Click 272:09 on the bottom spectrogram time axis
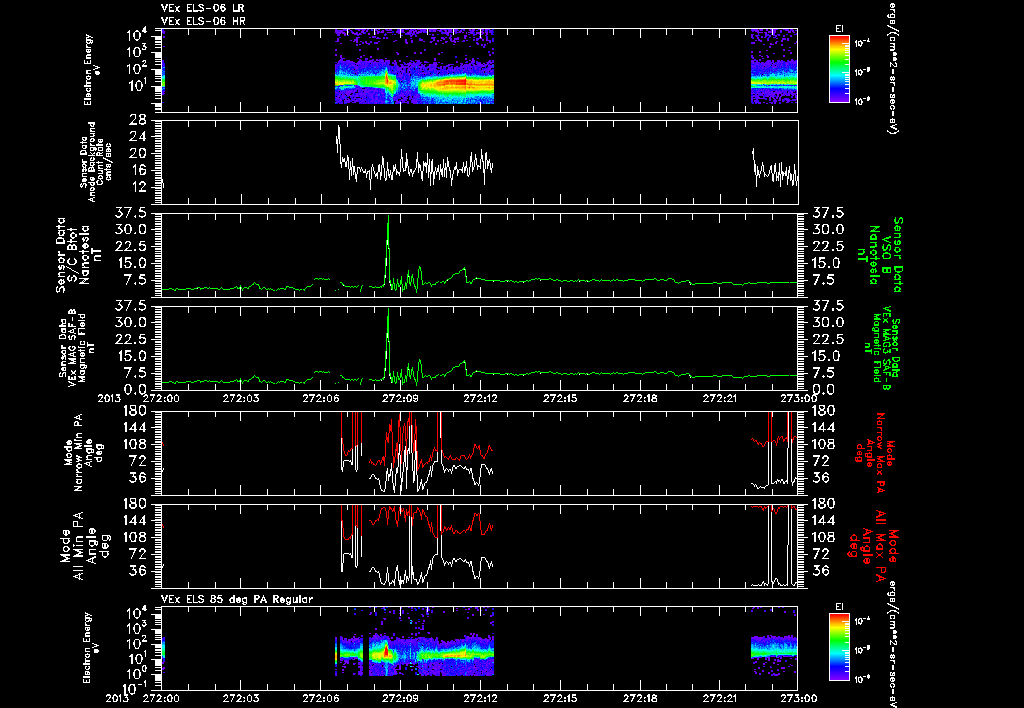 [x=400, y=698]
